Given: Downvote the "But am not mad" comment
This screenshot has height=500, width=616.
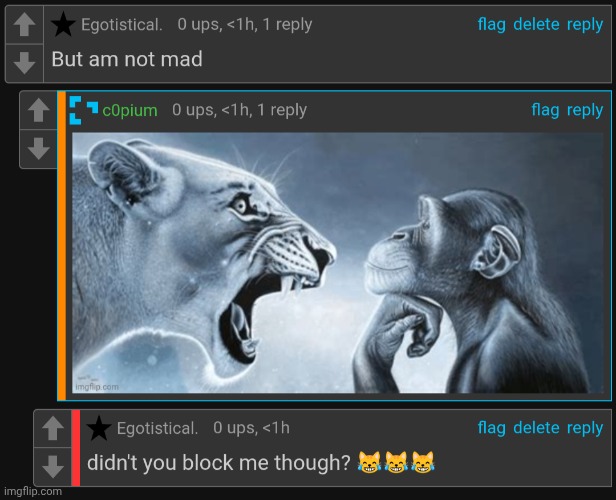Looking at the screenshot, I should [24, 63].
